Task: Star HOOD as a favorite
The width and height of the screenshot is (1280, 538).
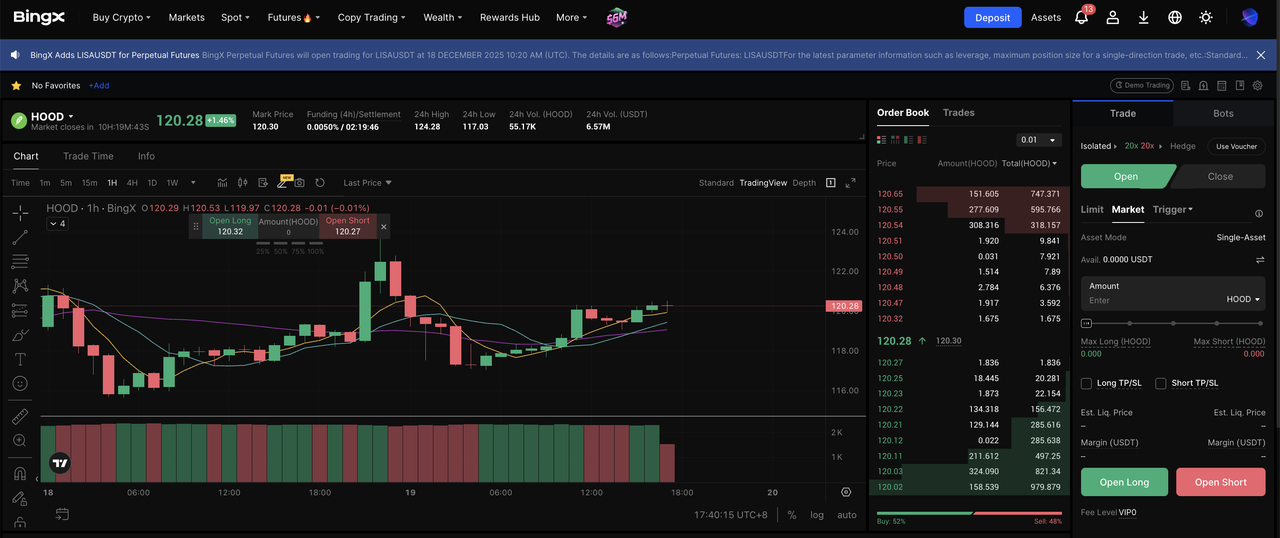Action: [x=16, y=86]
